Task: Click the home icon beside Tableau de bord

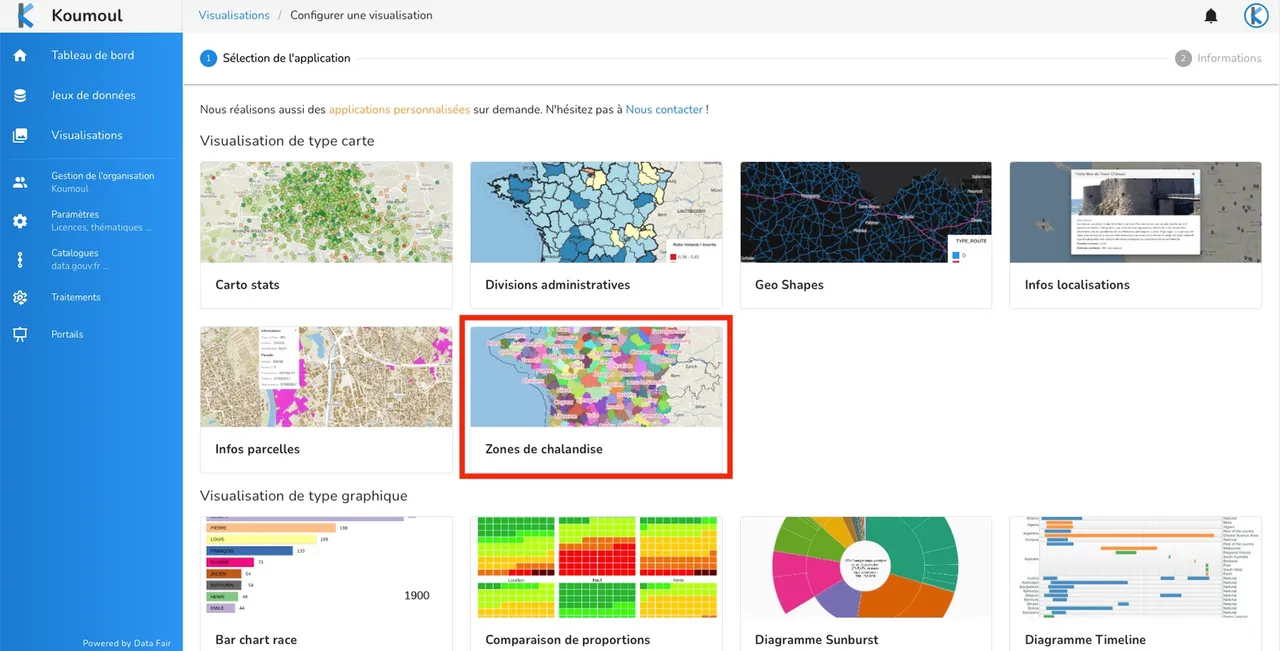Action: click(20, 56)
